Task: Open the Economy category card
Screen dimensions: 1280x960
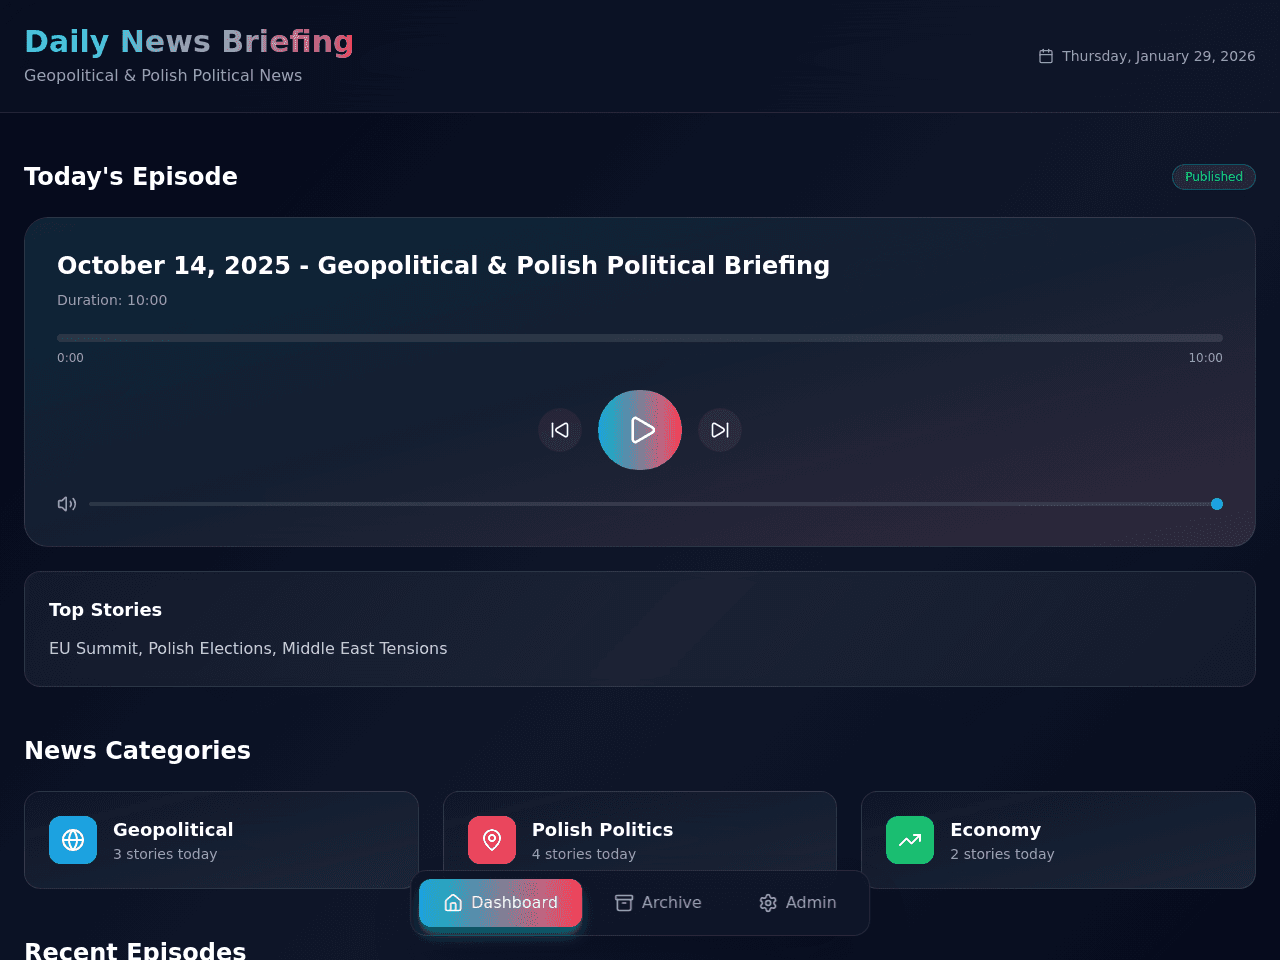Action: [1058, 840]
